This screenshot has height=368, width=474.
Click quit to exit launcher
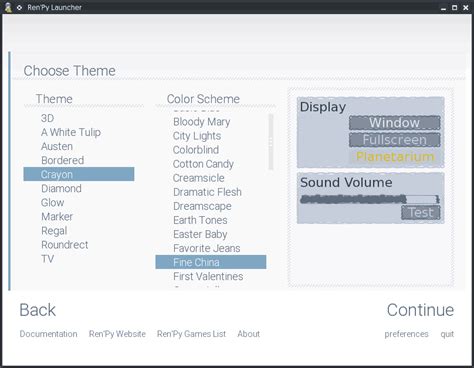(x=447, y=334)
